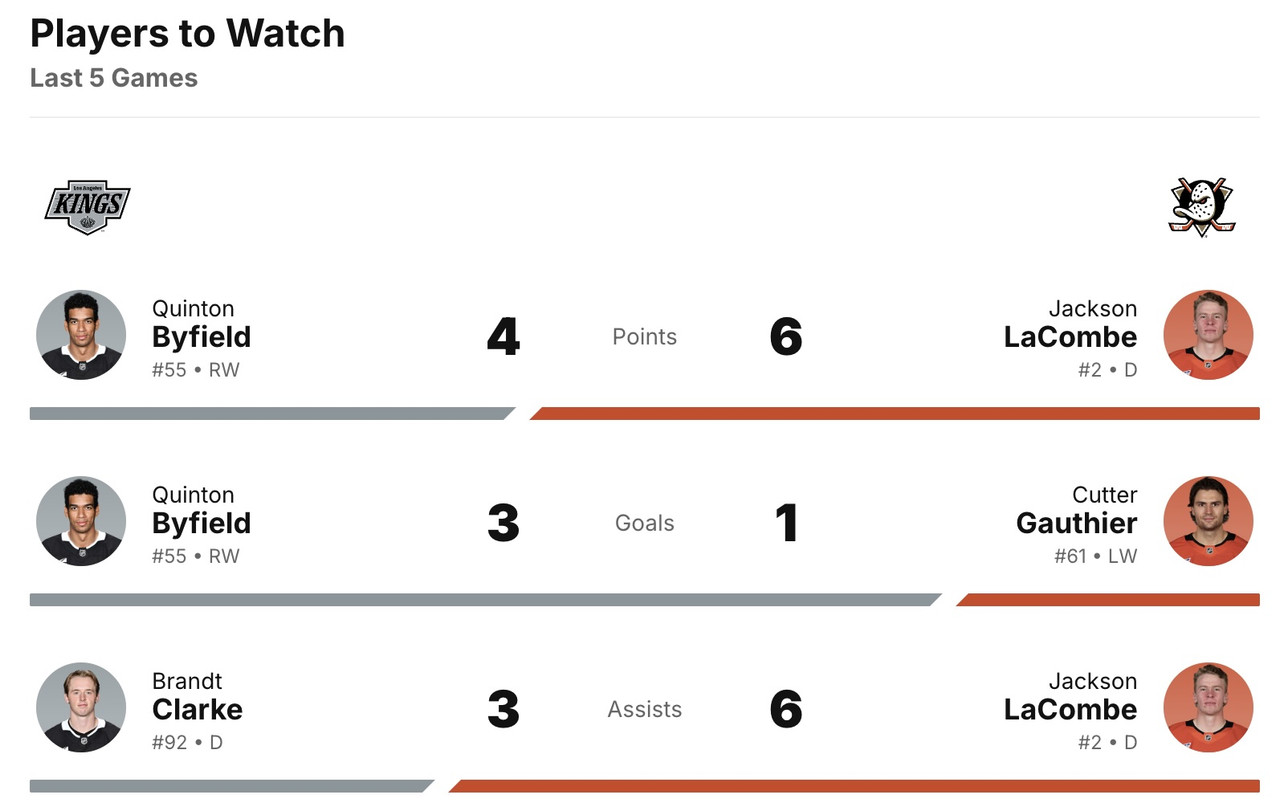The height and width of the screenshot is (811, 1280).
Task: Click Jackson LaCombe's photo in Assists row
Action: pyautogui.click(x=1208, y=707)
